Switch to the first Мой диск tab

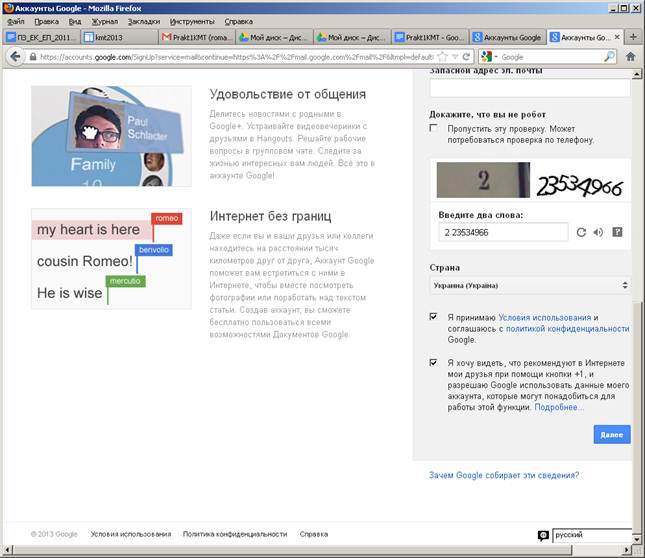coord(274,37)
